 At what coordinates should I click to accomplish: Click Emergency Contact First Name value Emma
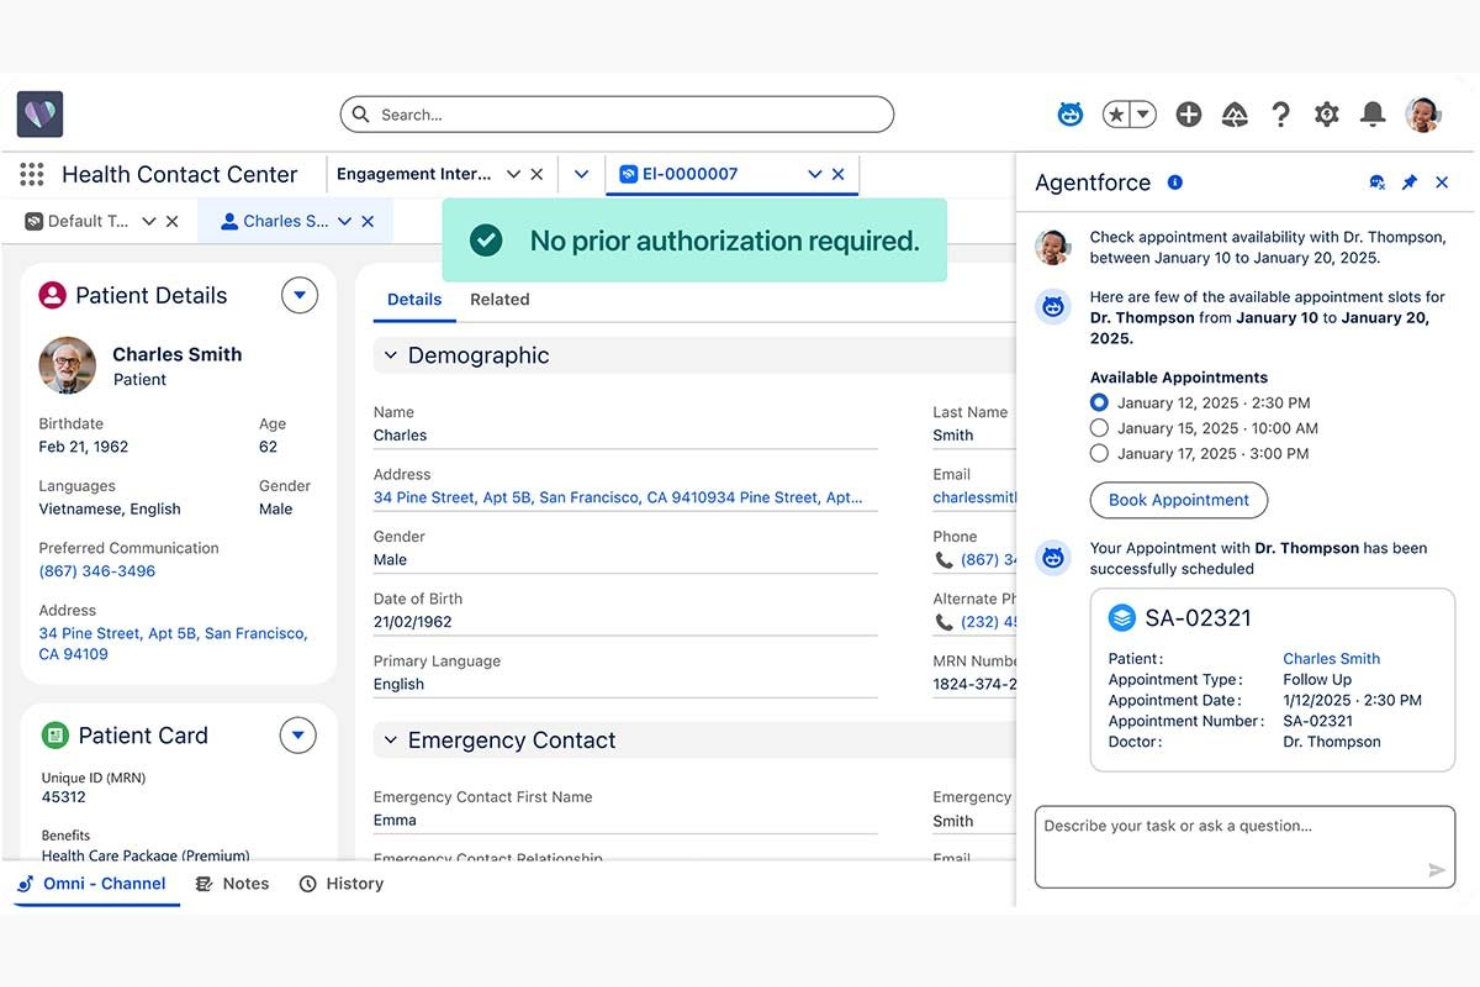(x=395, y=820)
